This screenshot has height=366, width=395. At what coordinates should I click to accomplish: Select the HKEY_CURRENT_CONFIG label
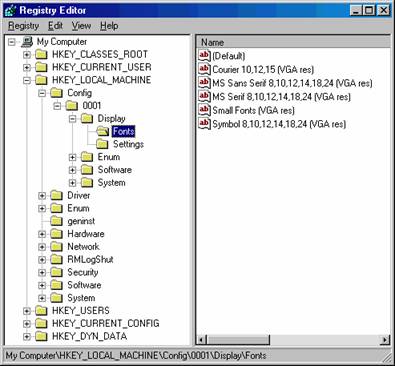pyautogui.click(x=106, y=324)
